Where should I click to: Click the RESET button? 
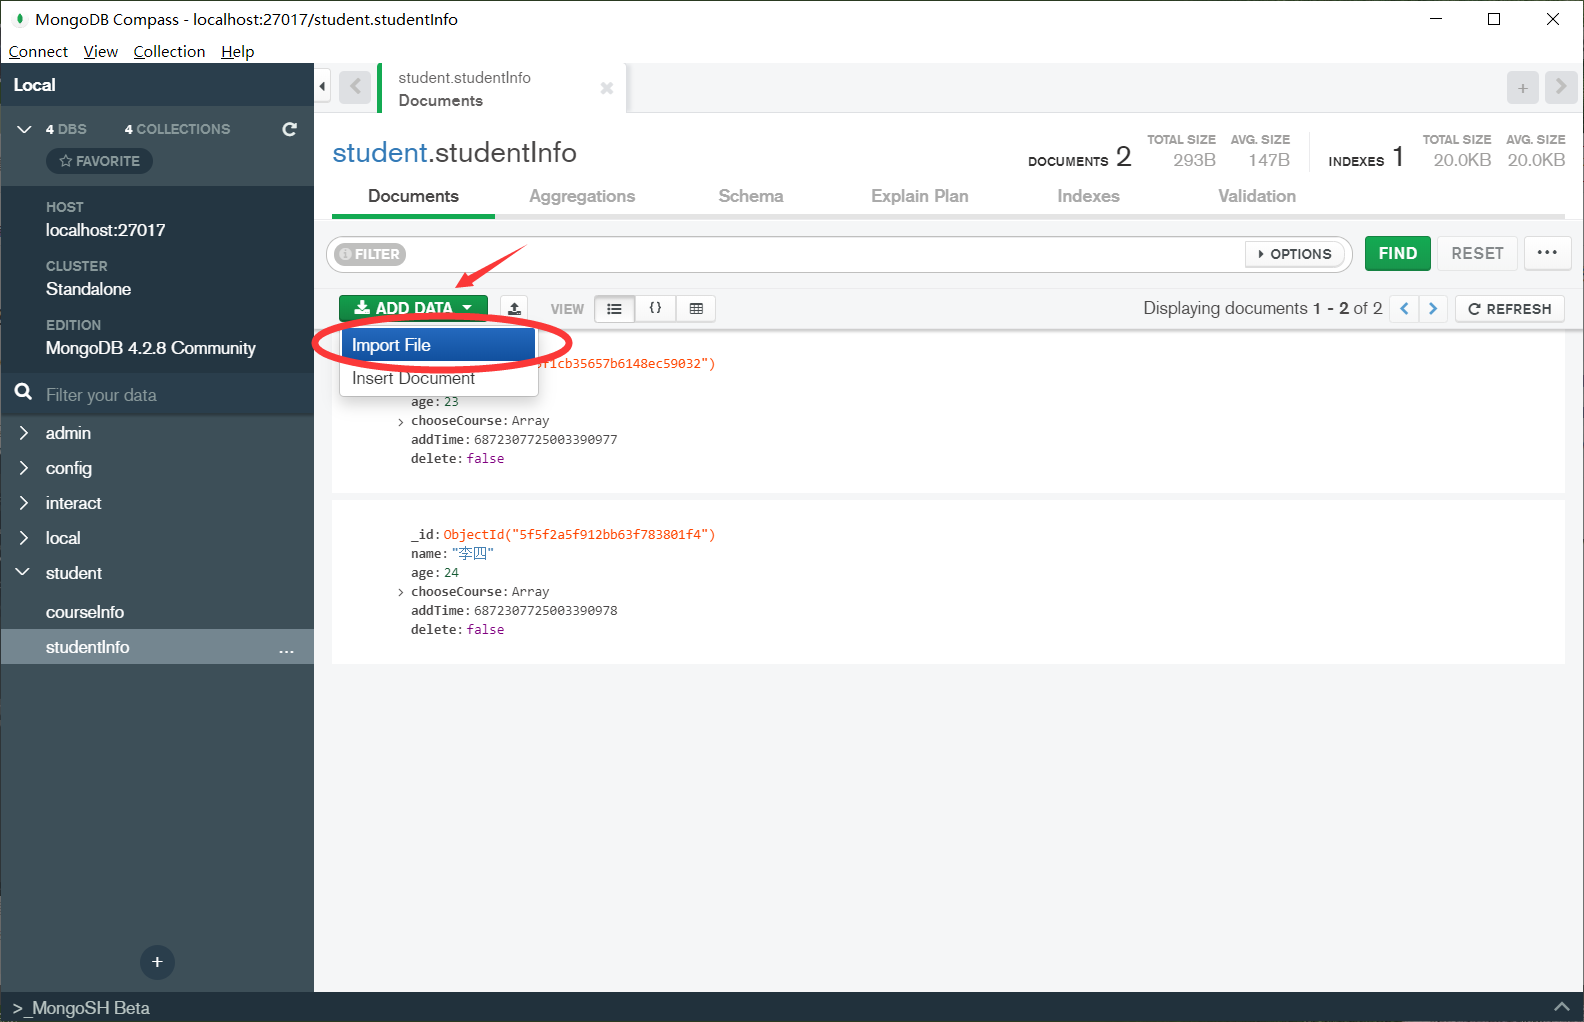[x=1477, y=253]
